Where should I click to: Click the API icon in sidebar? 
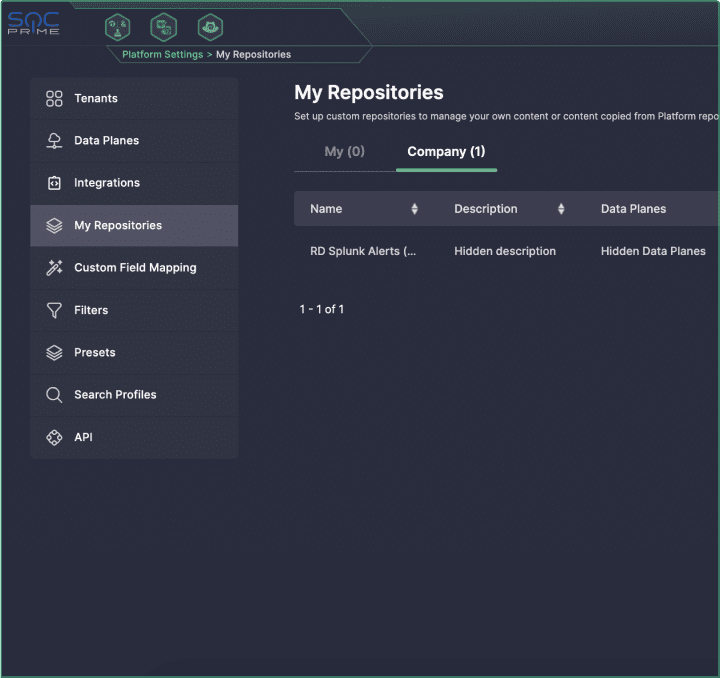point(54,437)
